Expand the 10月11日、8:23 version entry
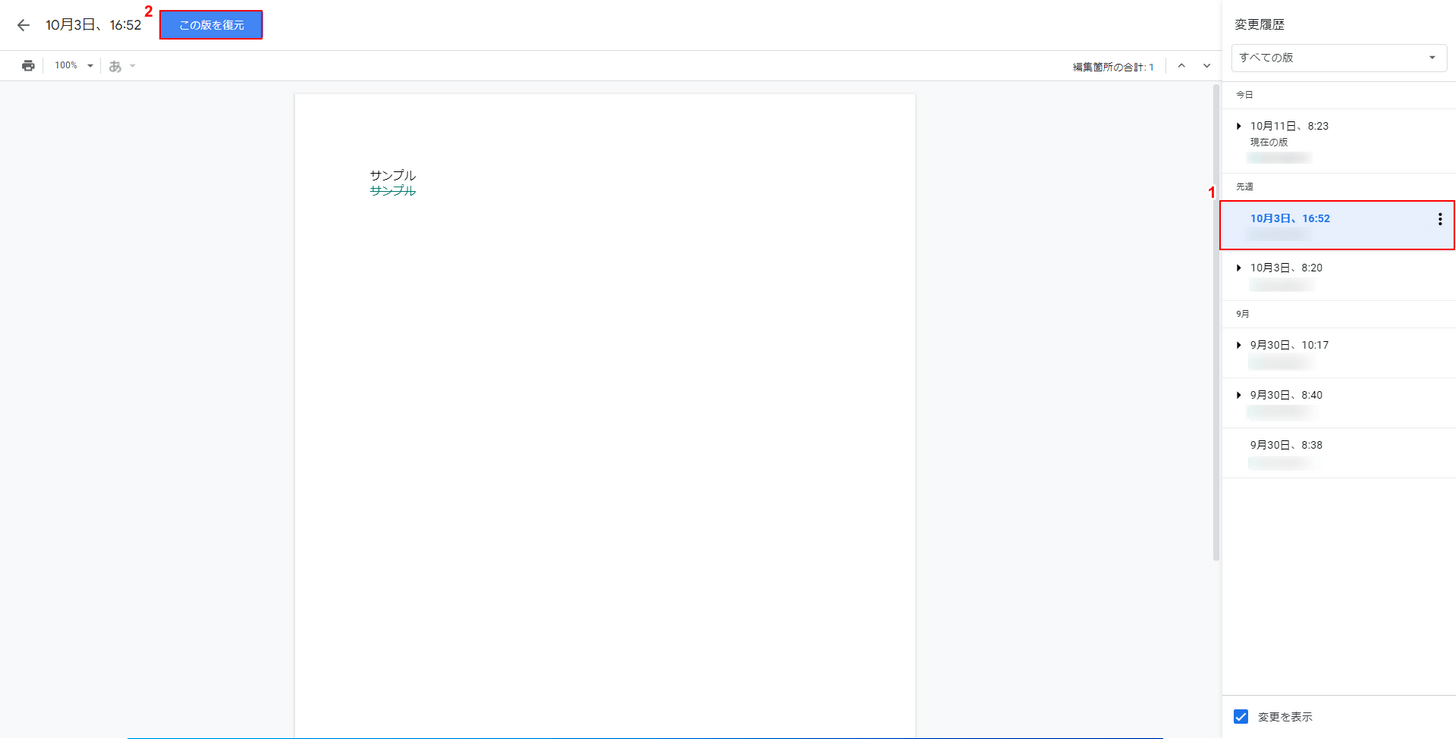The image size is (1456, 739). tap(1239, 126)
